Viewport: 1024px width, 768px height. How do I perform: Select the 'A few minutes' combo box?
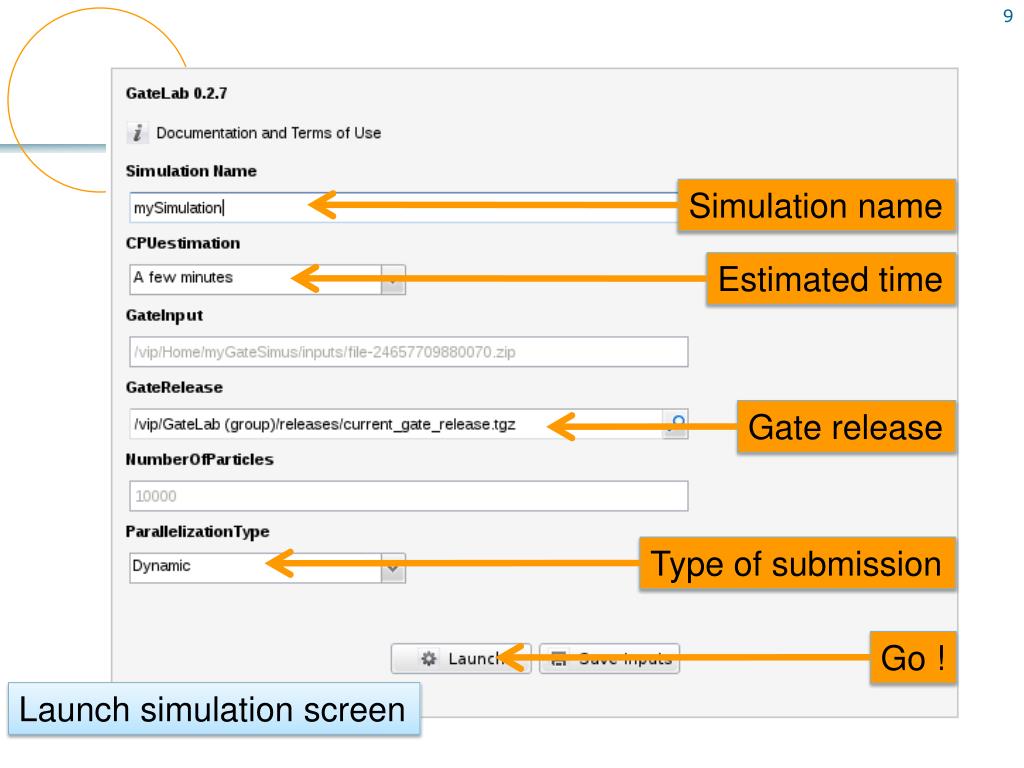(x=254, y=279)
